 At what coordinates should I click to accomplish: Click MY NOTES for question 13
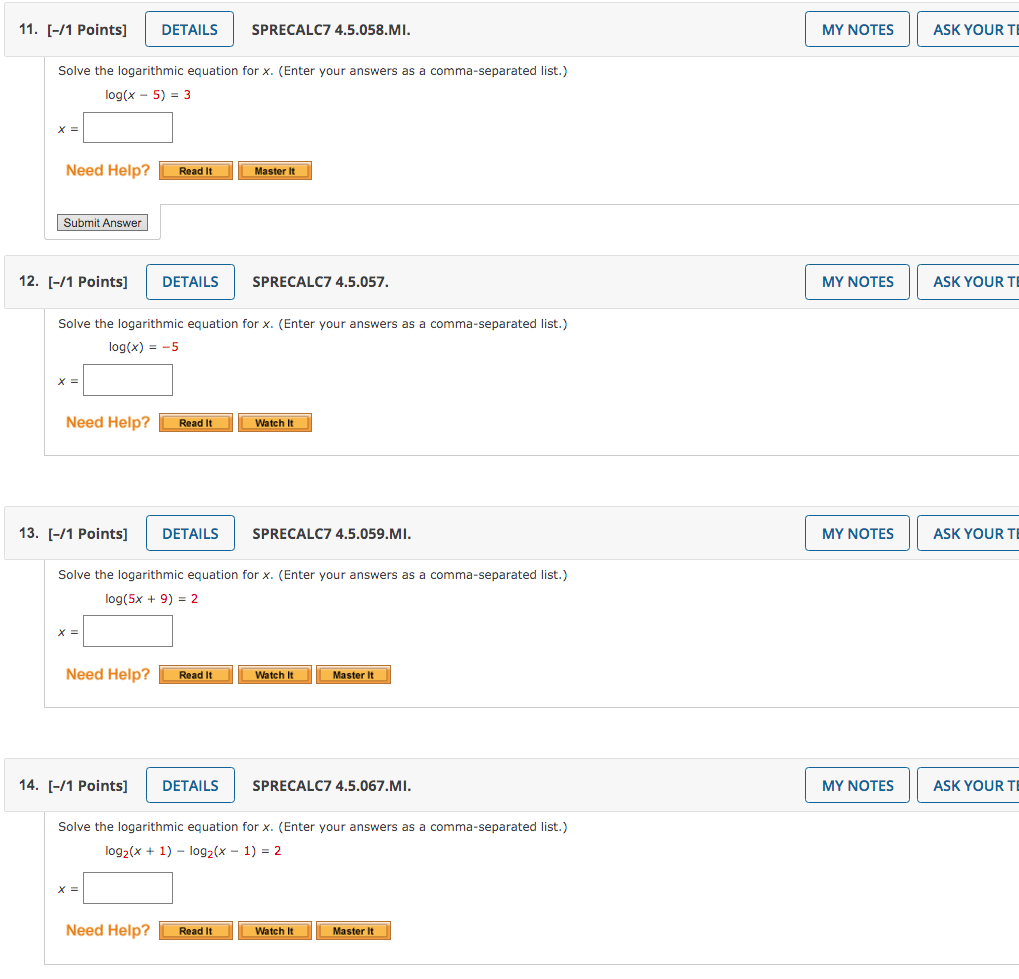tap(856, 533)
